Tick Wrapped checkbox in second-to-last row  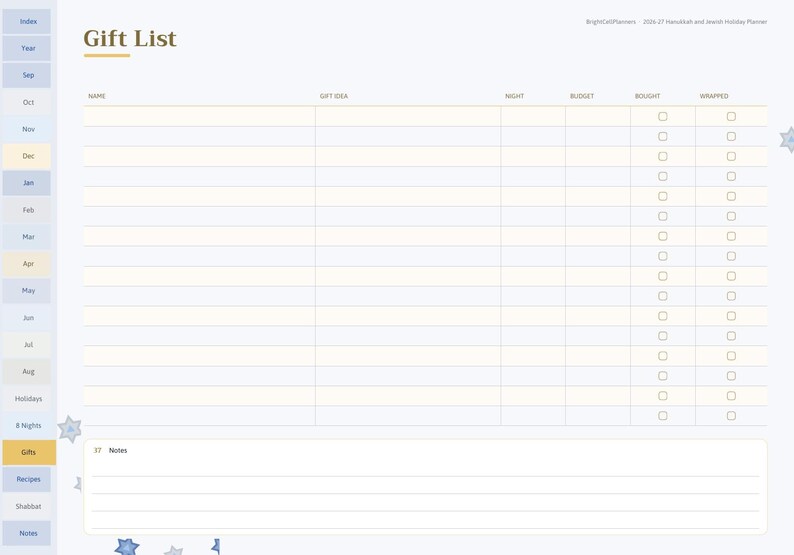click(x=731, y=396)
